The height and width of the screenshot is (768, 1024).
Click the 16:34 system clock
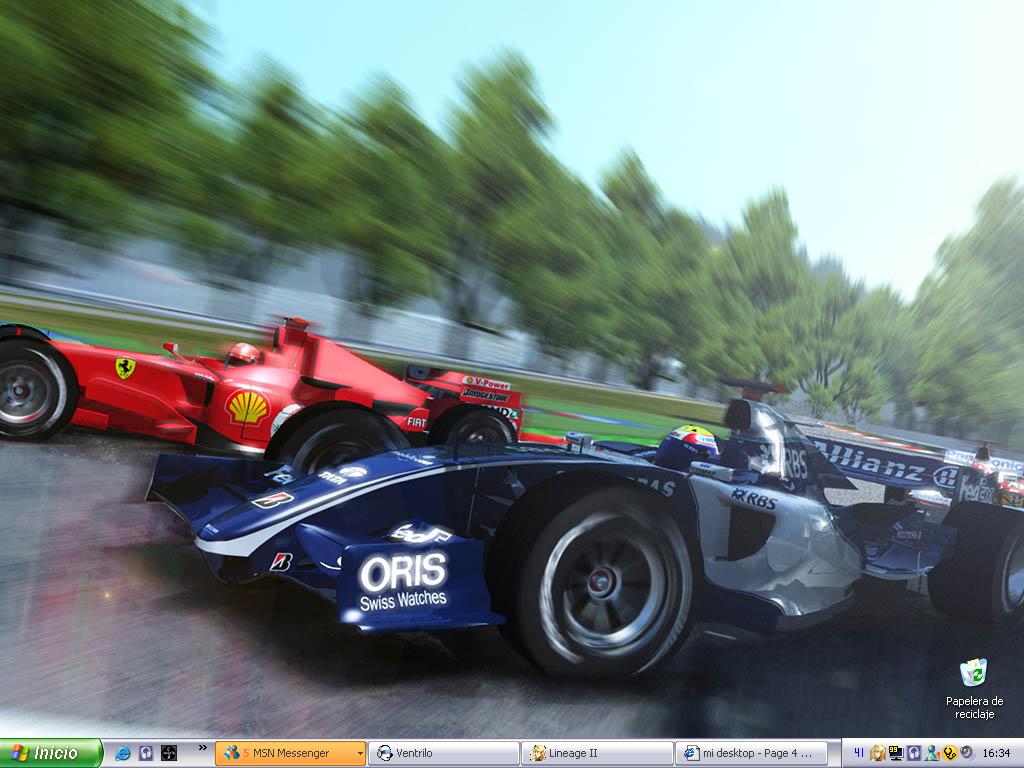[997, 753]
